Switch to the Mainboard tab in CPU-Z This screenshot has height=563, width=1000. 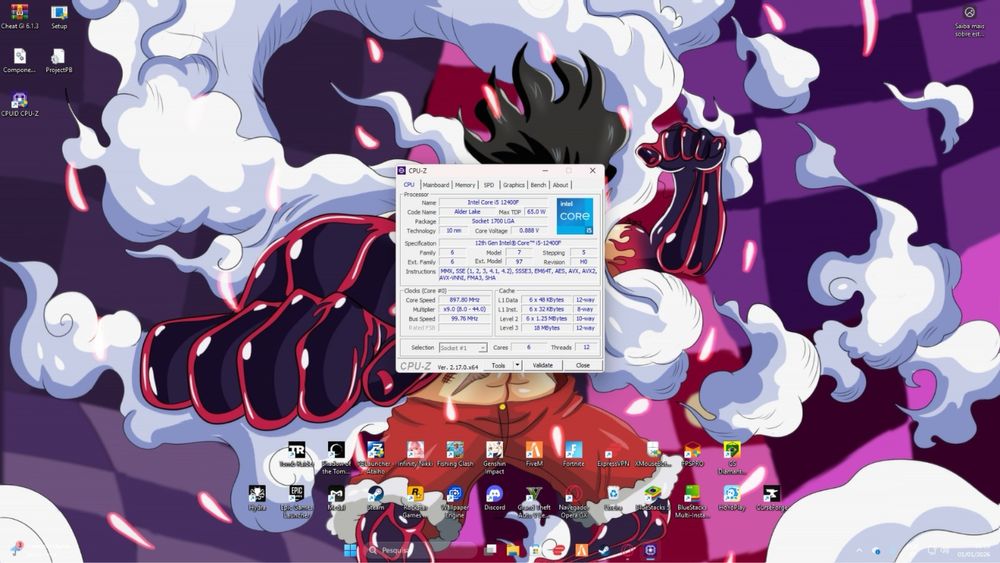pyautogui.click(x=436, y=185)
